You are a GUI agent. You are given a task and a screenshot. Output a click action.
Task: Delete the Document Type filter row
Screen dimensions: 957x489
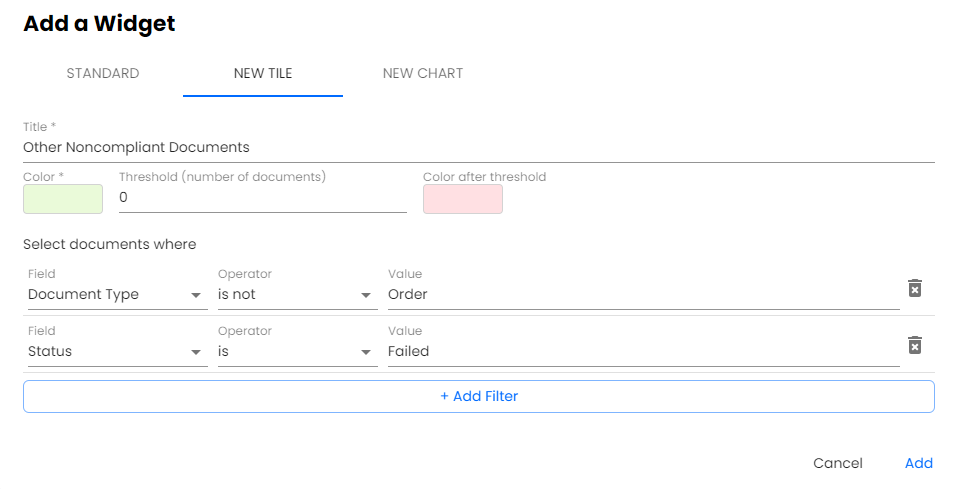point(914,288)
